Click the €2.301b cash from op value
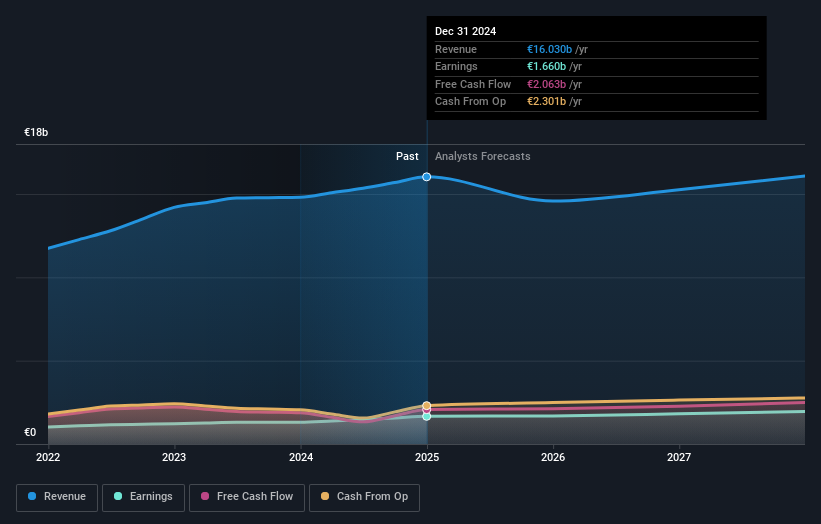 click(546, 102)
